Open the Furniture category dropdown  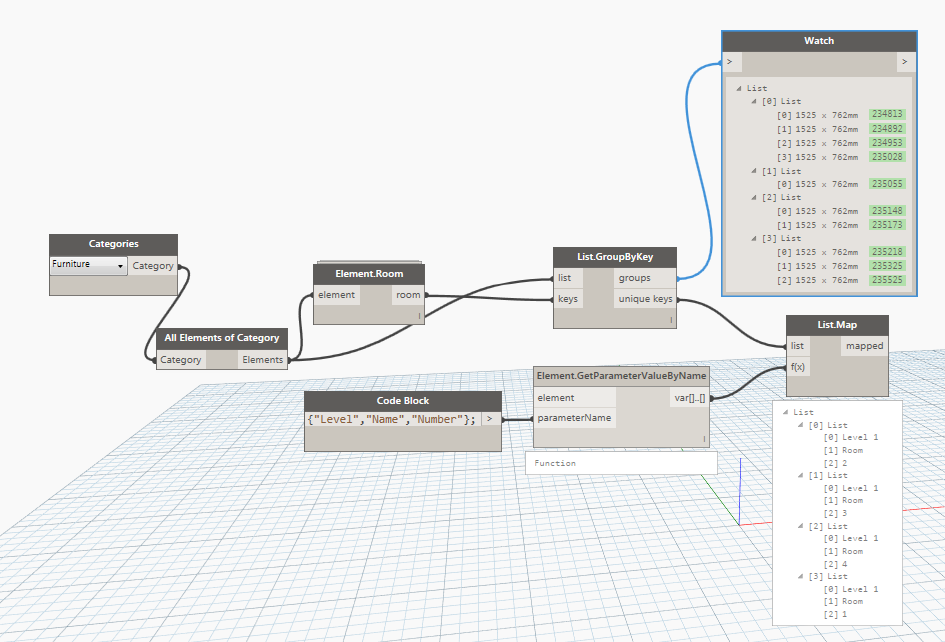[x=88, y=265]
